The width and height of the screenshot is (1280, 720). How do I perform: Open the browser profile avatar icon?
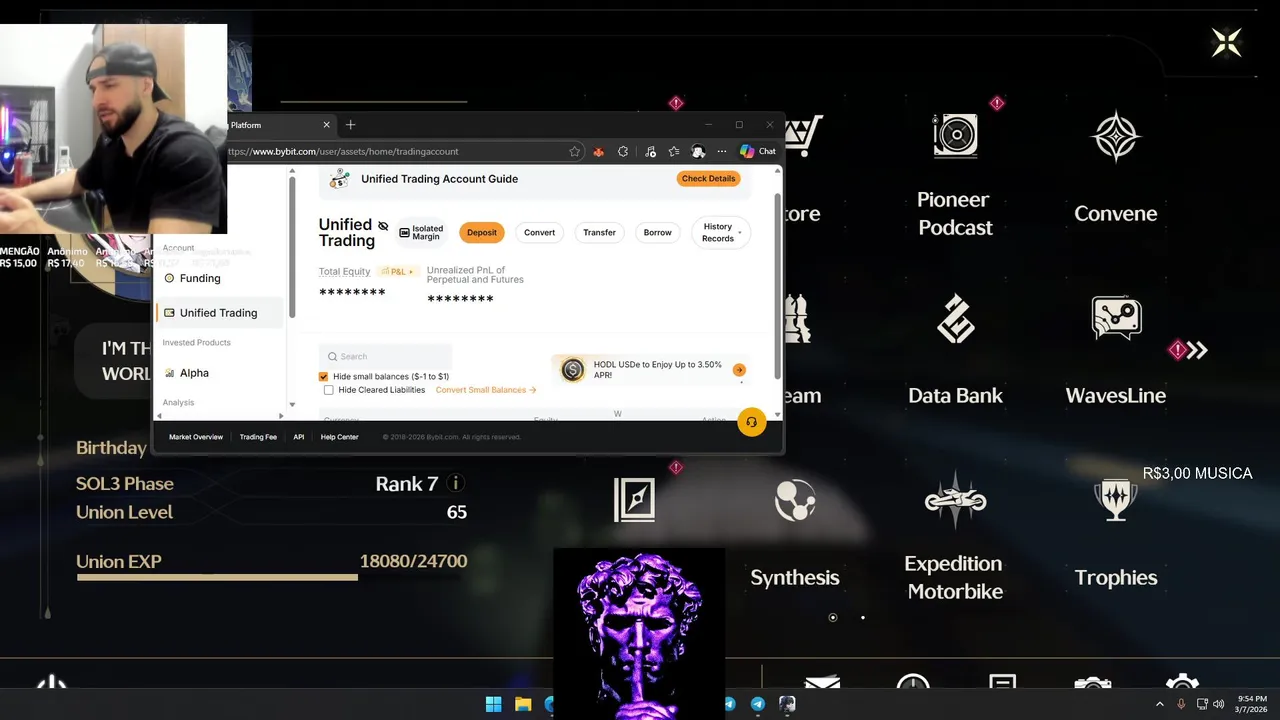tap(698, 151)
